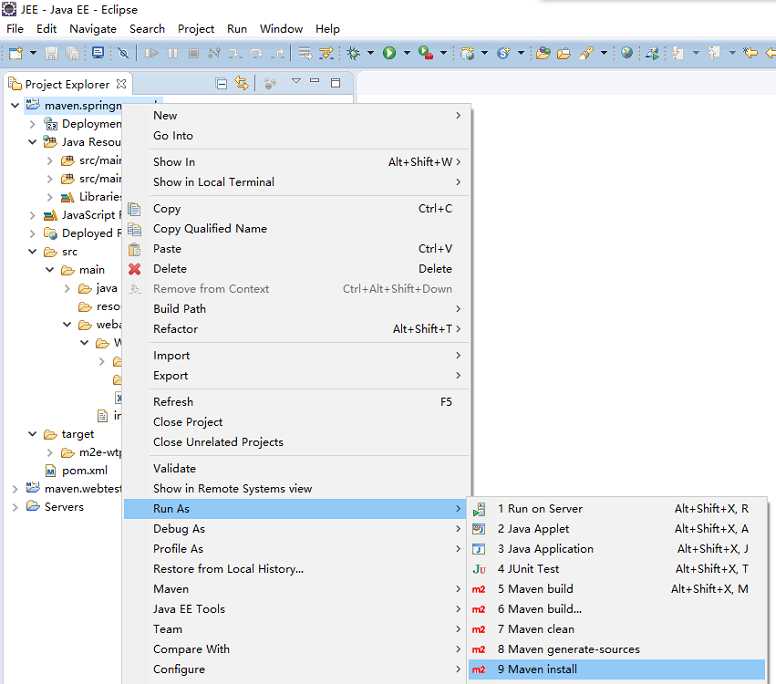Open the Navigate menu

click(93, 29)
